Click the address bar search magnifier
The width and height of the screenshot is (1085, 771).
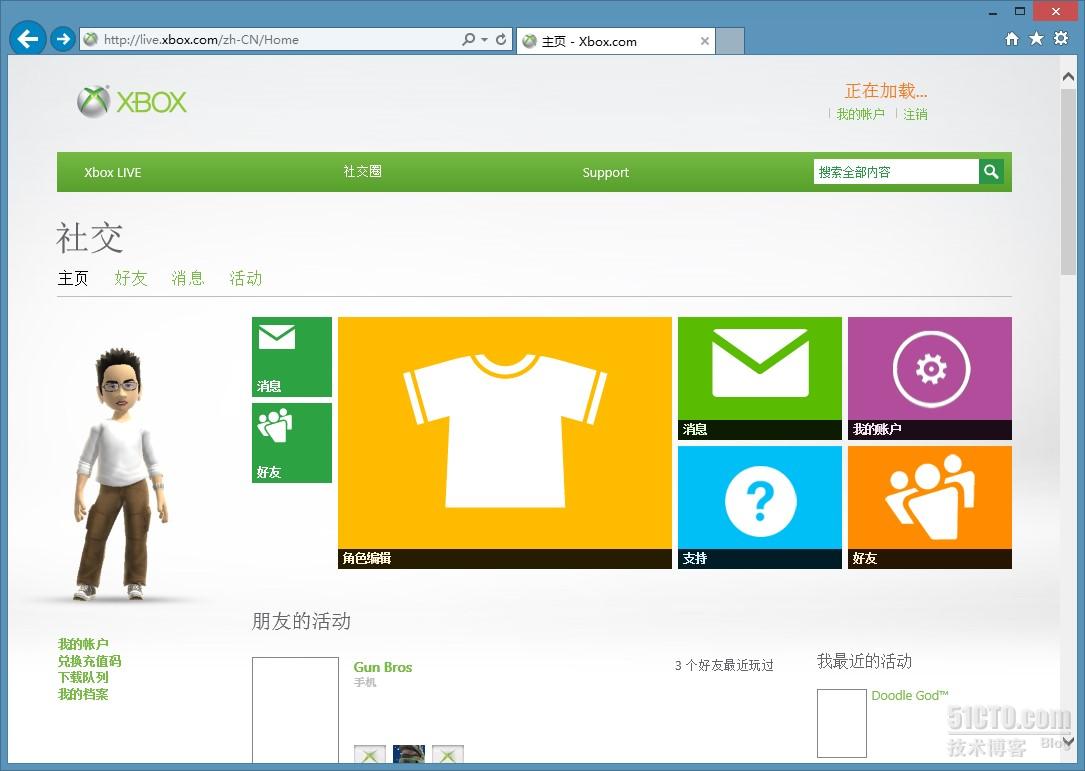coord(468,39)
